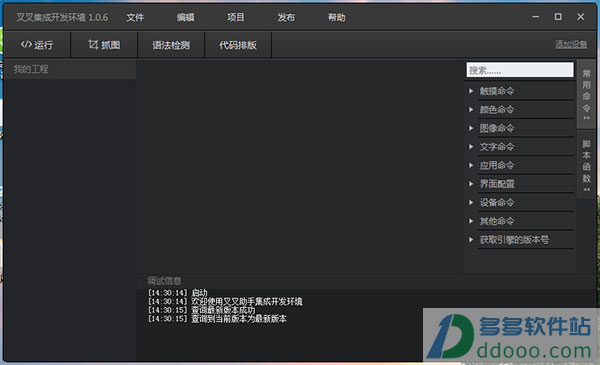Maximize the IDE window
The height and width of the screenshot is (365, 600).
(558, 17)
